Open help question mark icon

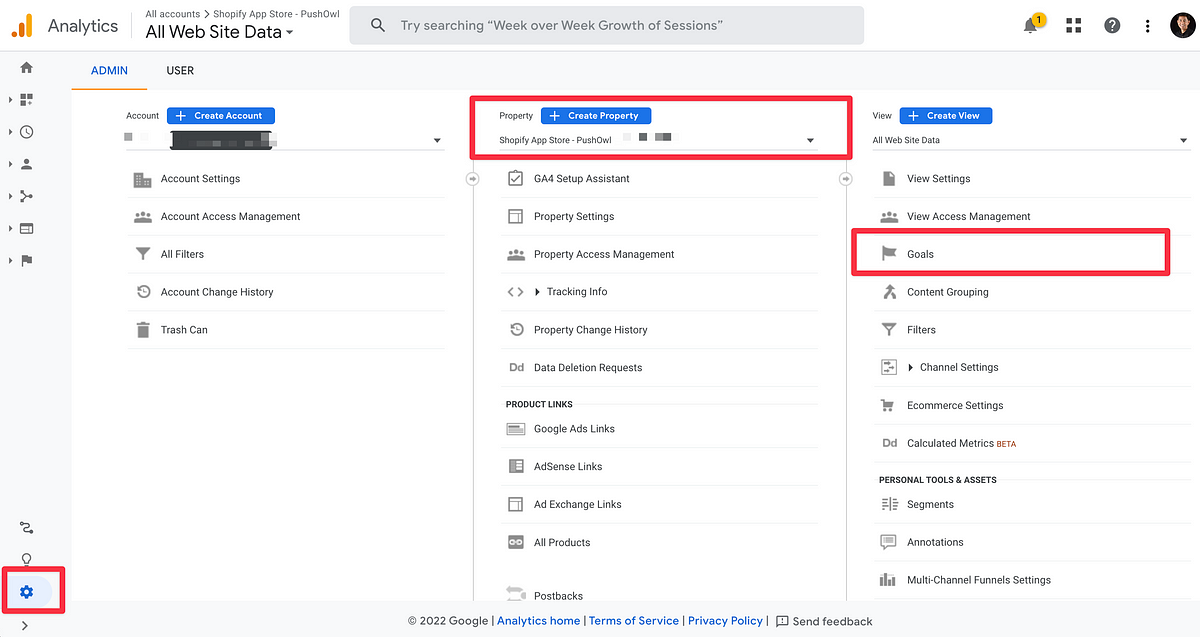coord(1112,26)
